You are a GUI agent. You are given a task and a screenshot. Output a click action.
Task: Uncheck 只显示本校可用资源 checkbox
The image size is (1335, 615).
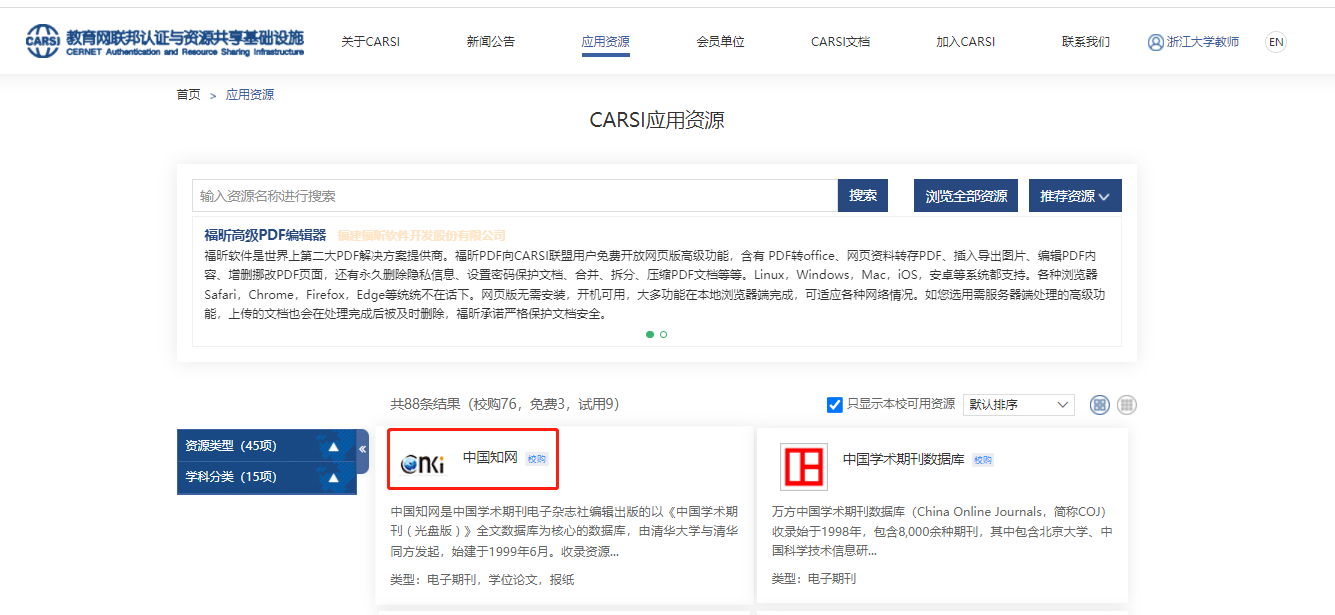pyautogui.click(x=835, y=405)
